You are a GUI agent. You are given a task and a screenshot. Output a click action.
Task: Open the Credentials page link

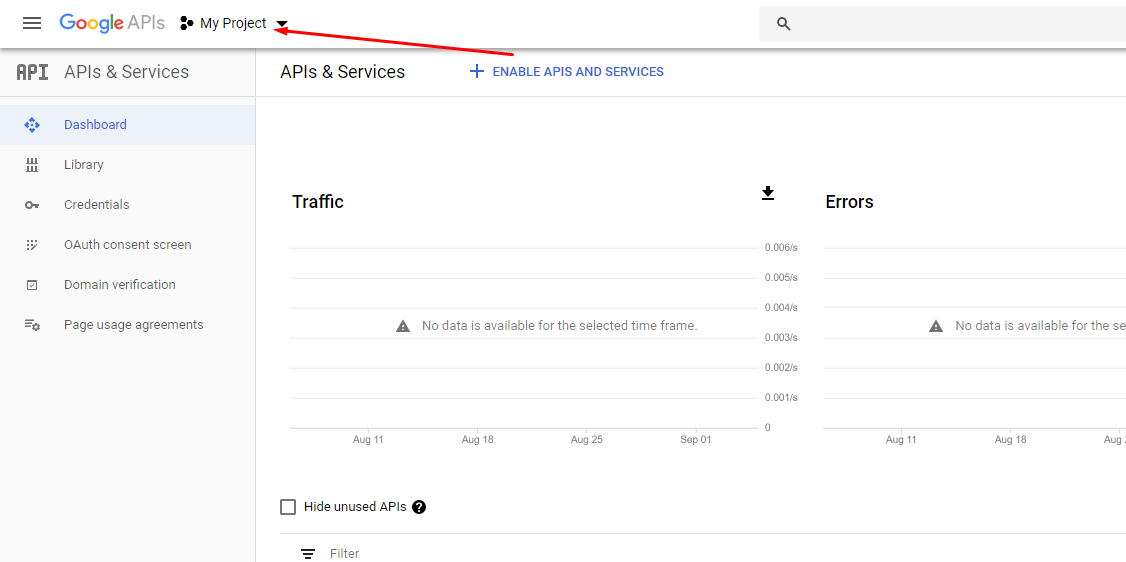click(96, 205)
